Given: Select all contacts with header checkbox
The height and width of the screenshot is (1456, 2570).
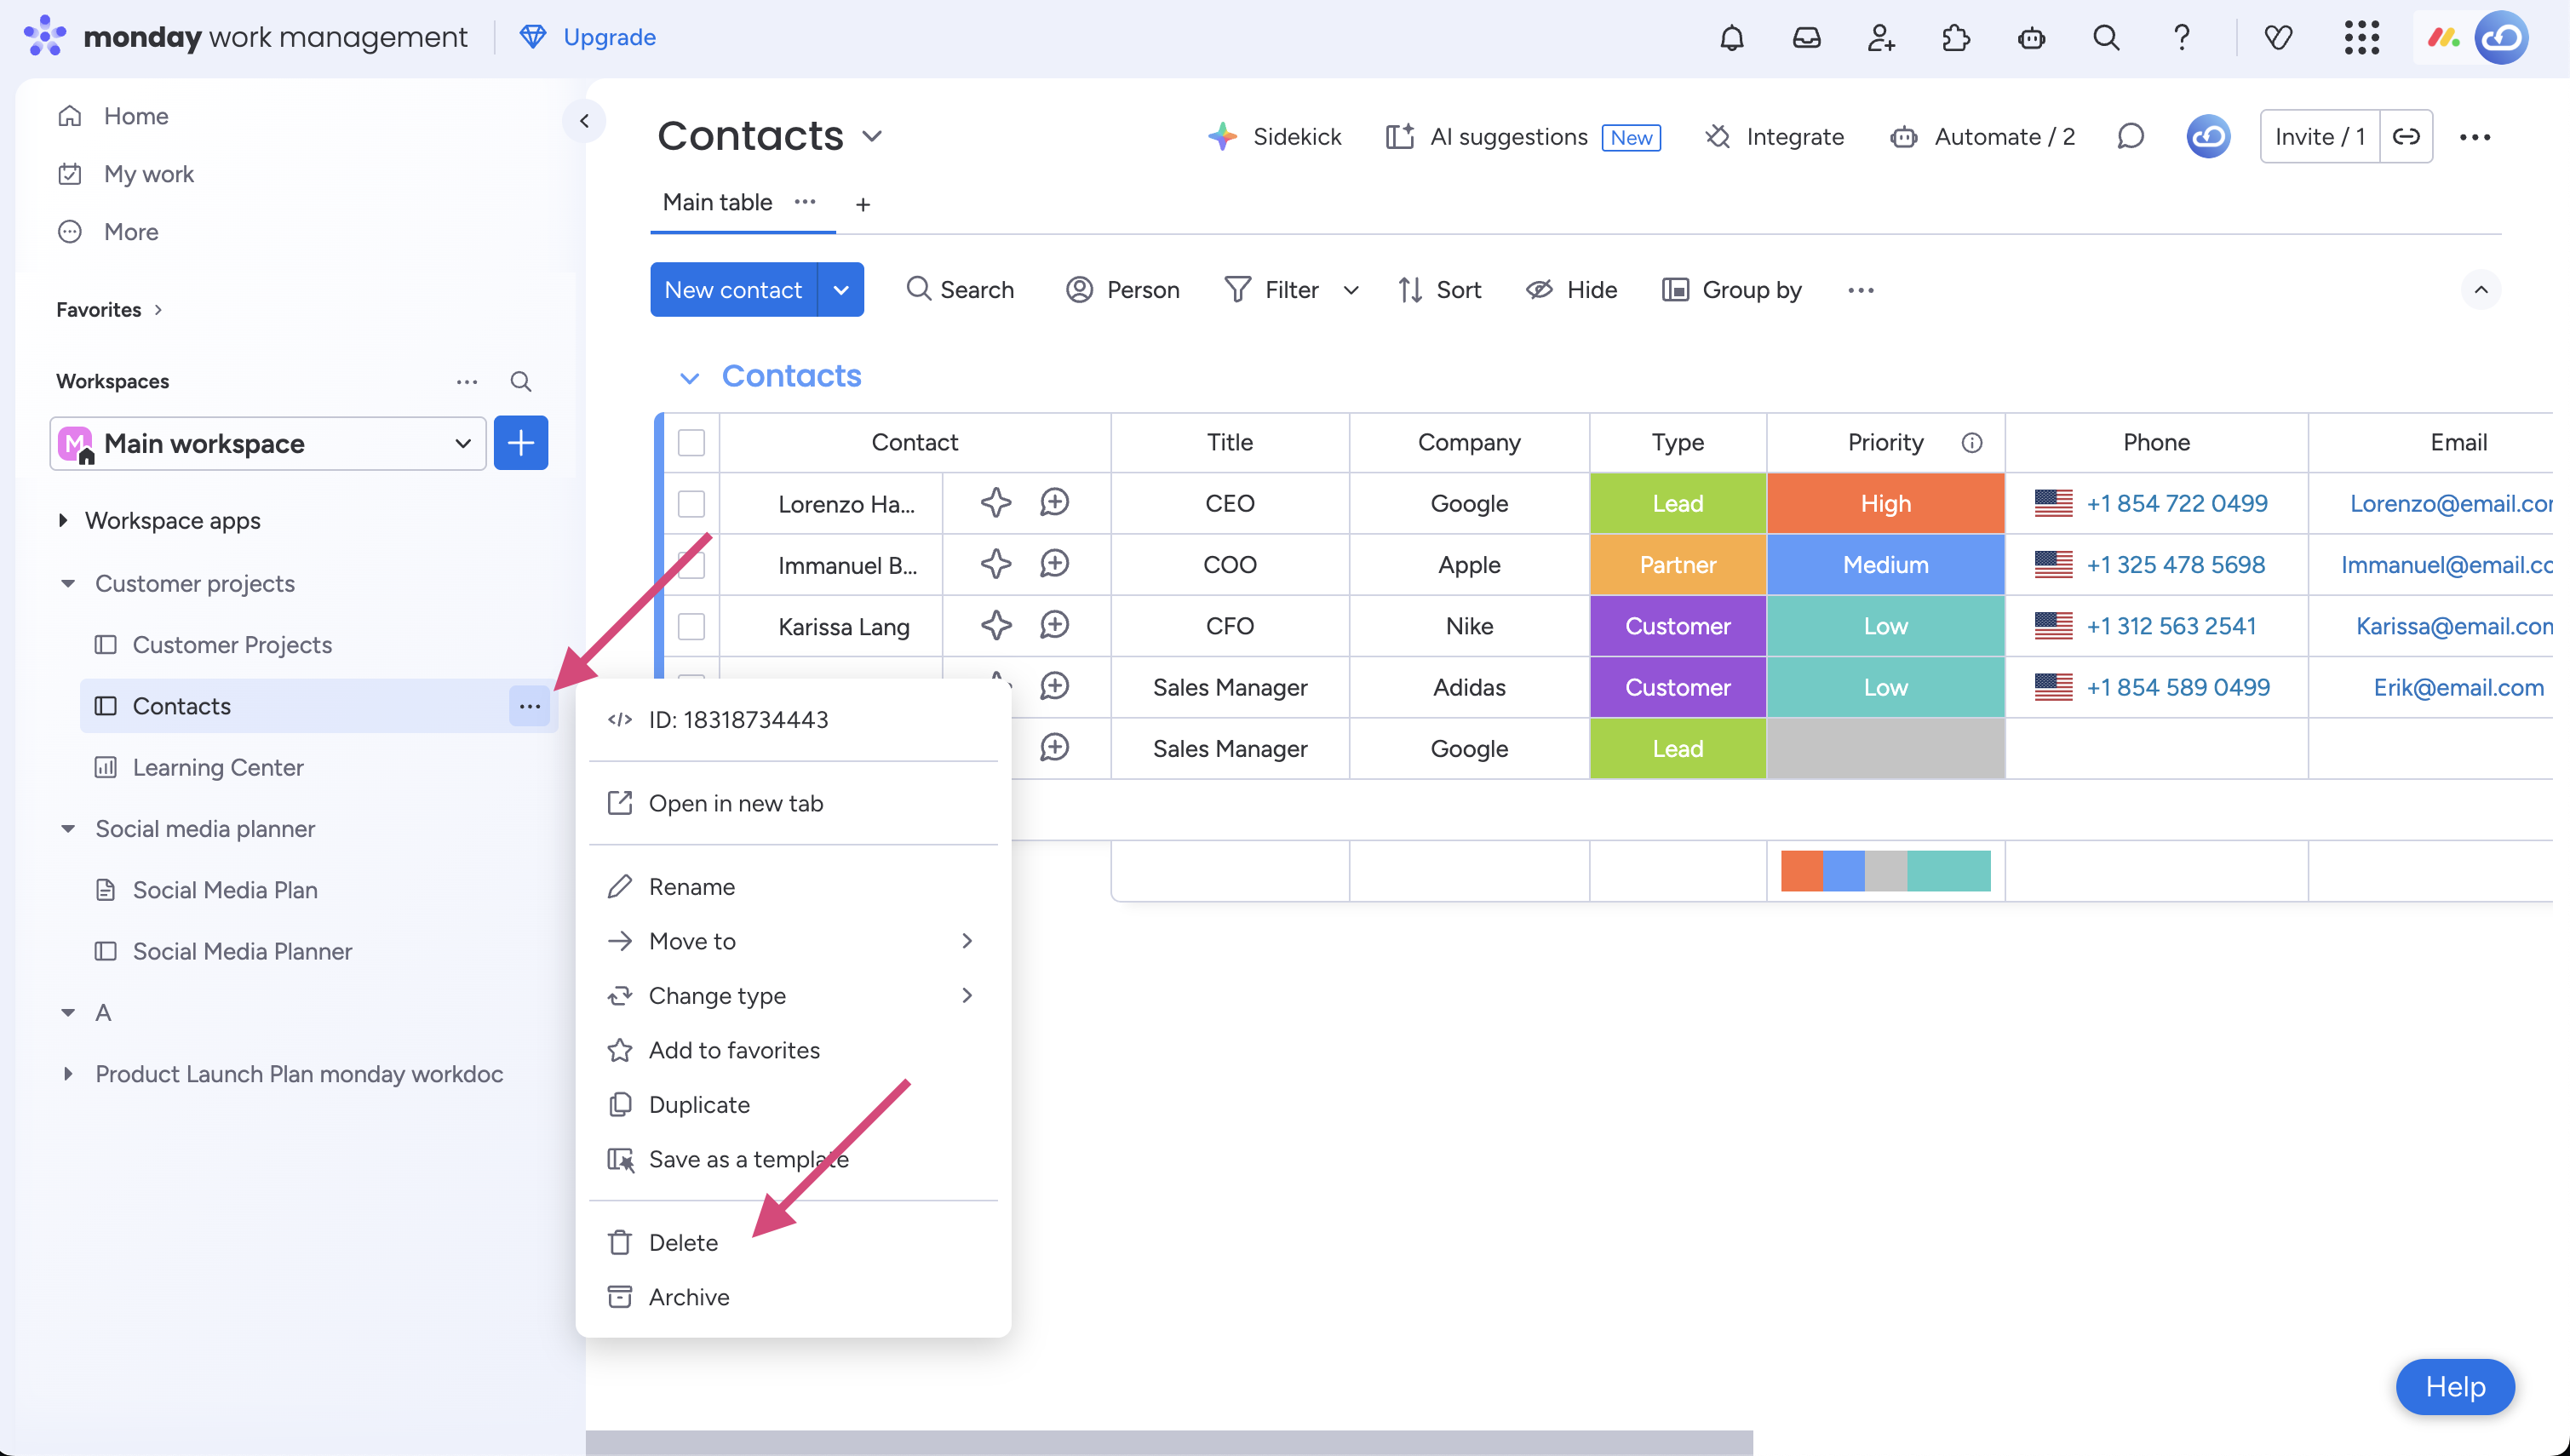Looking at the screenshot, I should [x=691, y=442].
